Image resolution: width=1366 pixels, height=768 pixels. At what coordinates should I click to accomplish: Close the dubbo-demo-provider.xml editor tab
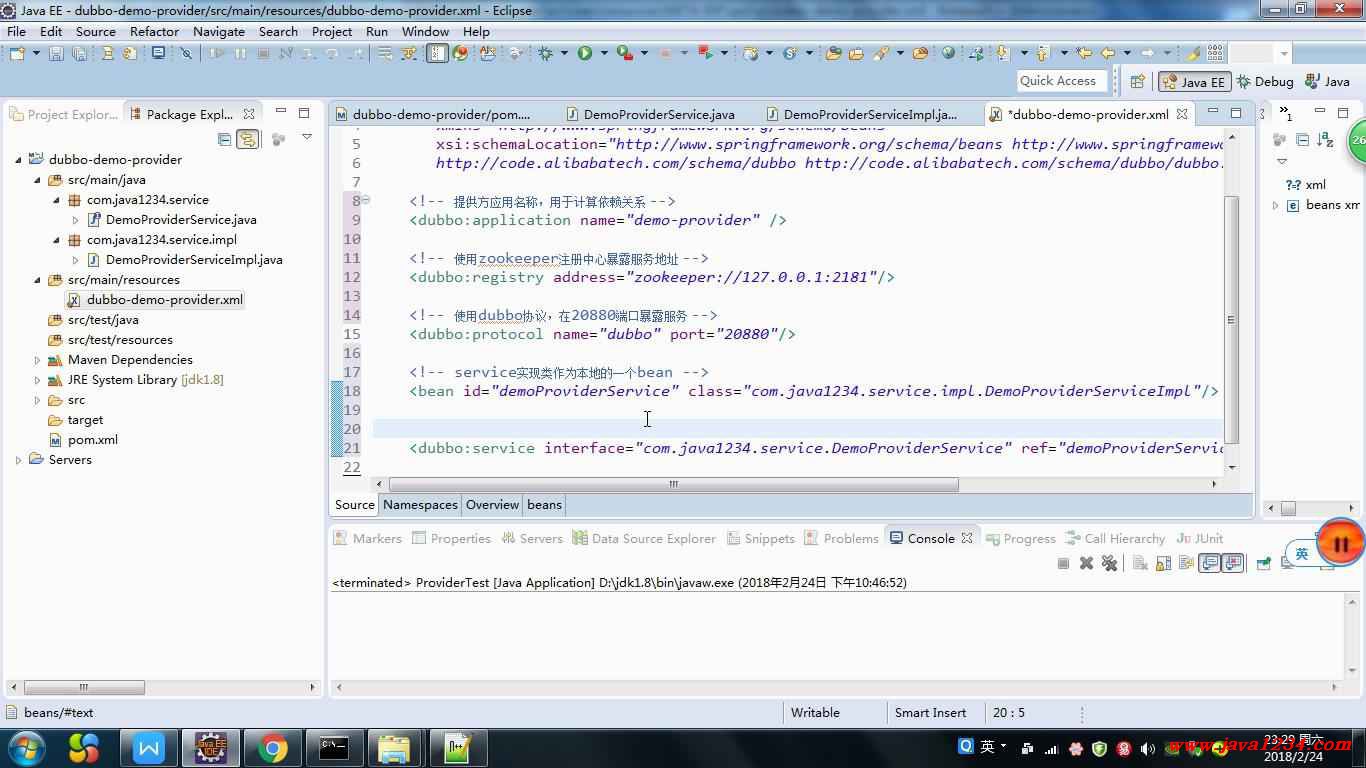[1180, 114]
